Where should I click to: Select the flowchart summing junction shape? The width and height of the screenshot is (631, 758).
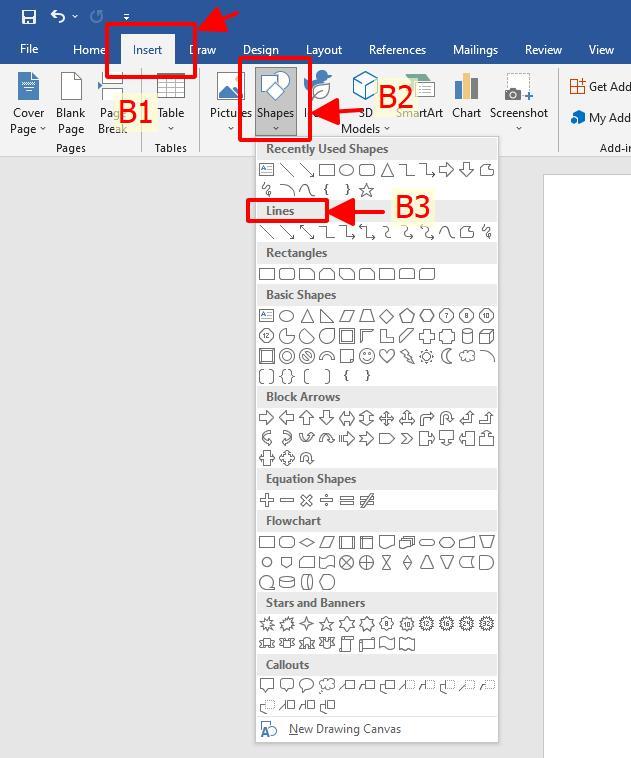[x=347, y=562]
